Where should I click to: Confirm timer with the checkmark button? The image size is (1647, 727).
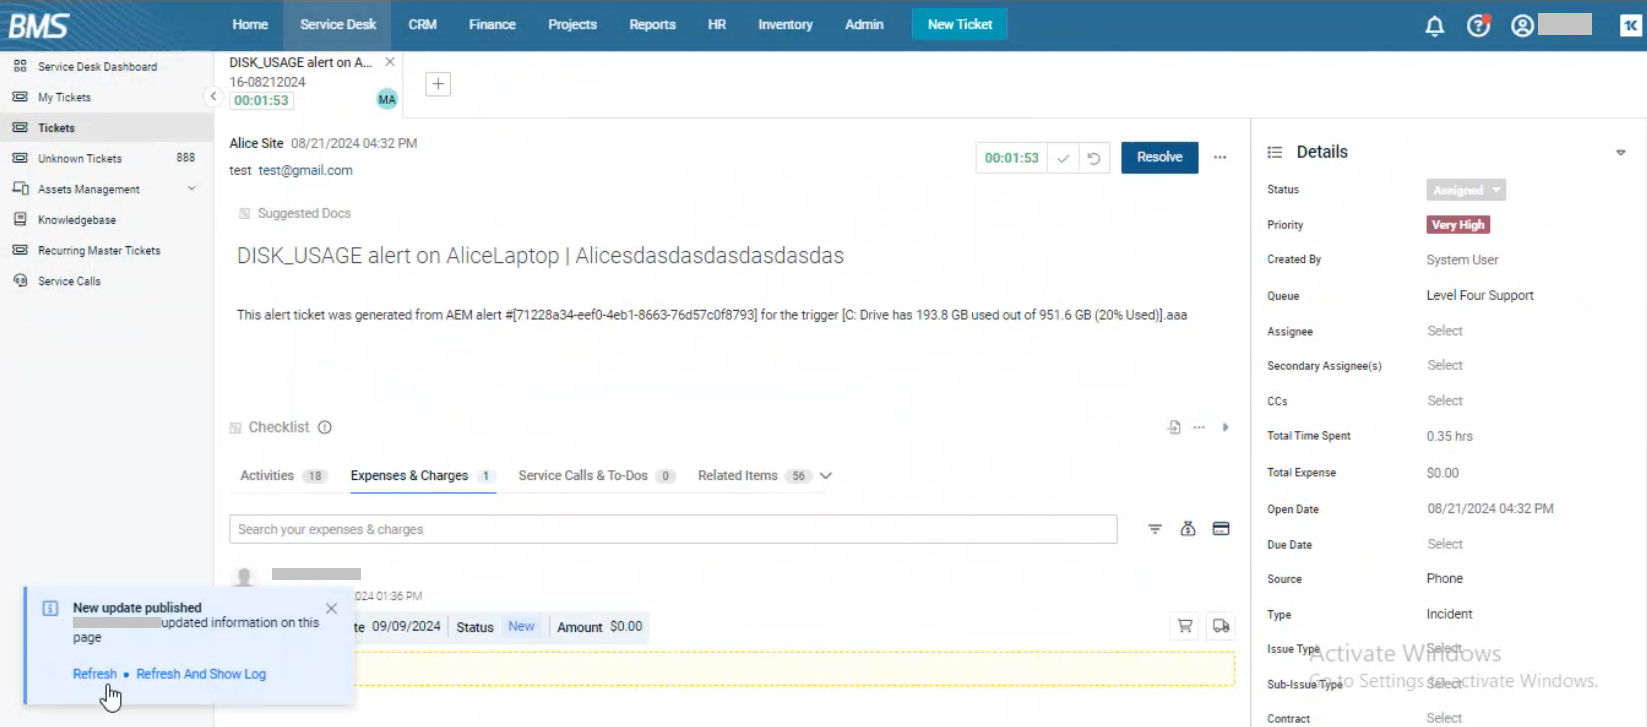pos(1063,158)
